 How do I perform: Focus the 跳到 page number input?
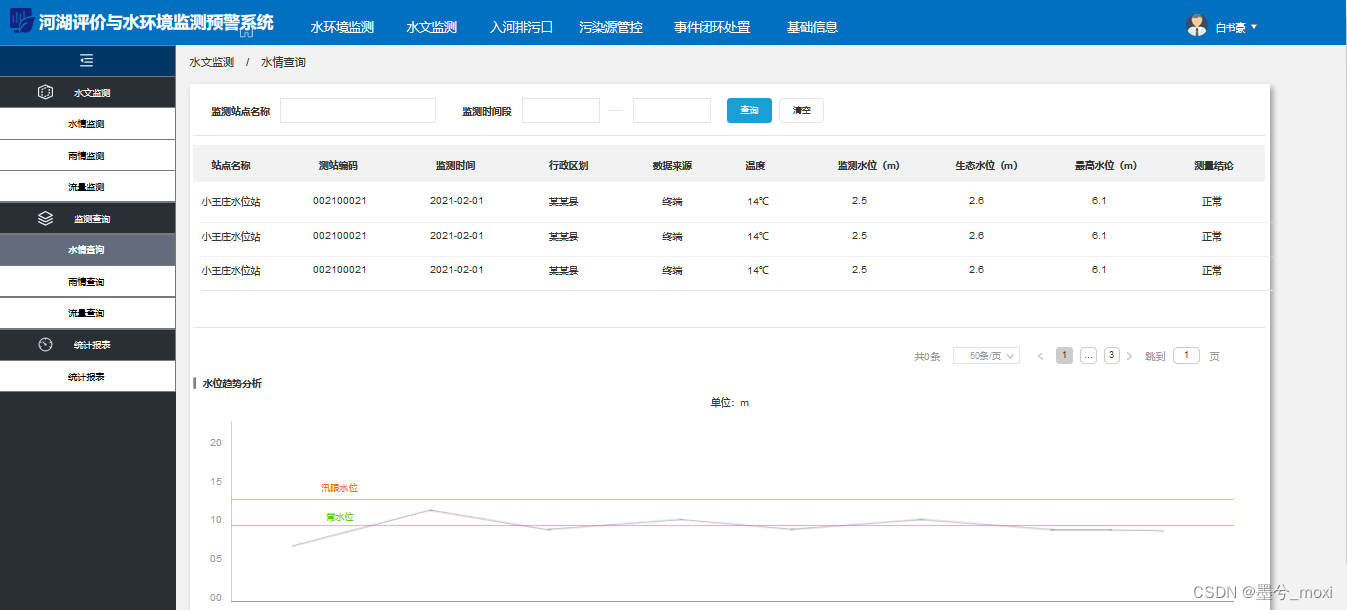coord(1186,356)
